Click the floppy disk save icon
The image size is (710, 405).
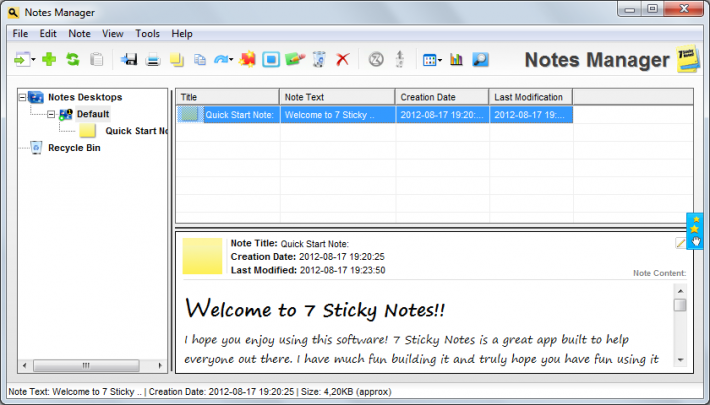click(x=129, y=59)
